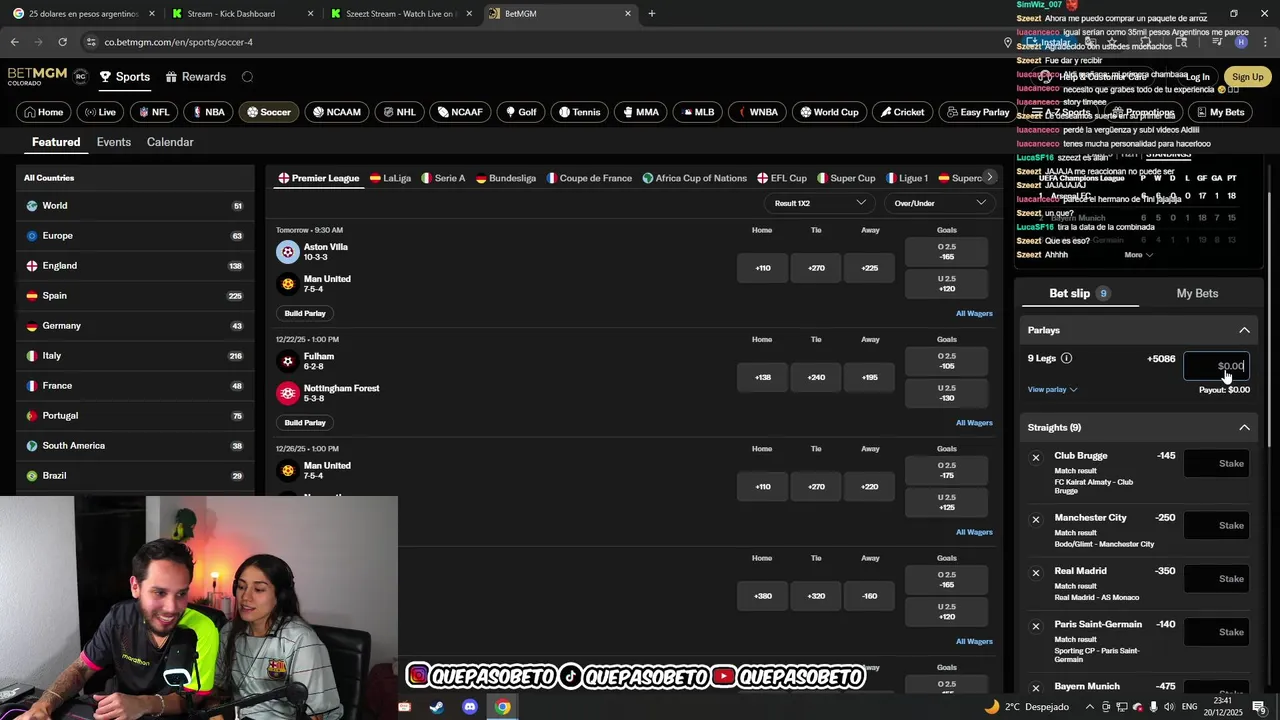Enter stake for Club Brugge bet

1216,464
